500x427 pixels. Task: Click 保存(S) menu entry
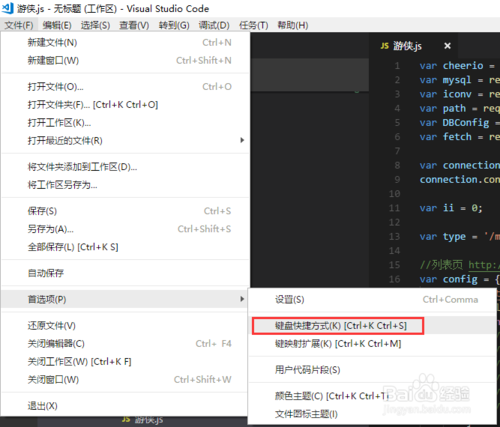pyautogui.click(x=125, y=211)
